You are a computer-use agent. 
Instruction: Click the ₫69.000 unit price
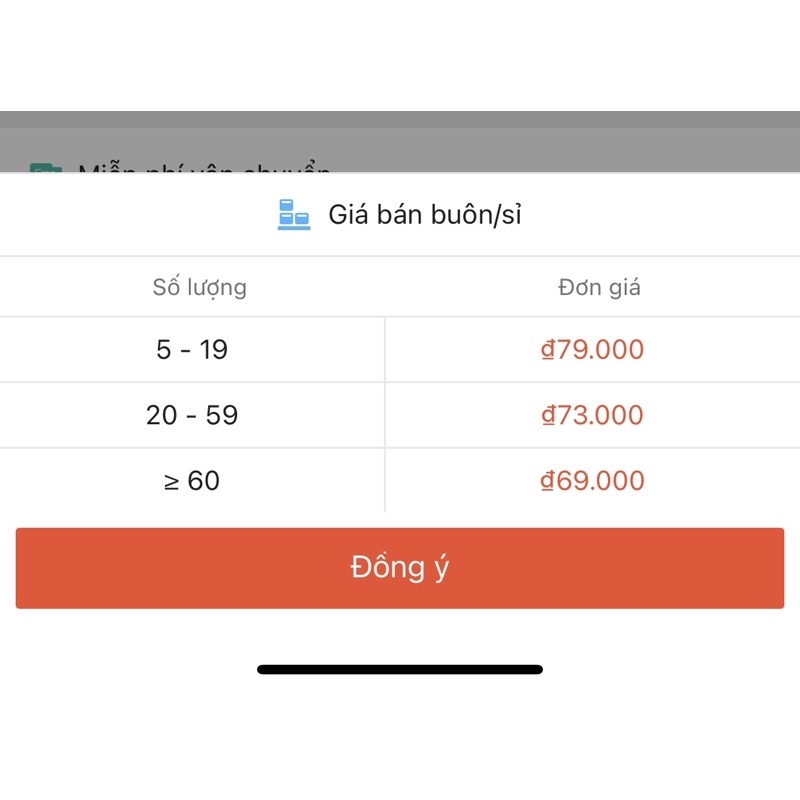click(592, 481)
